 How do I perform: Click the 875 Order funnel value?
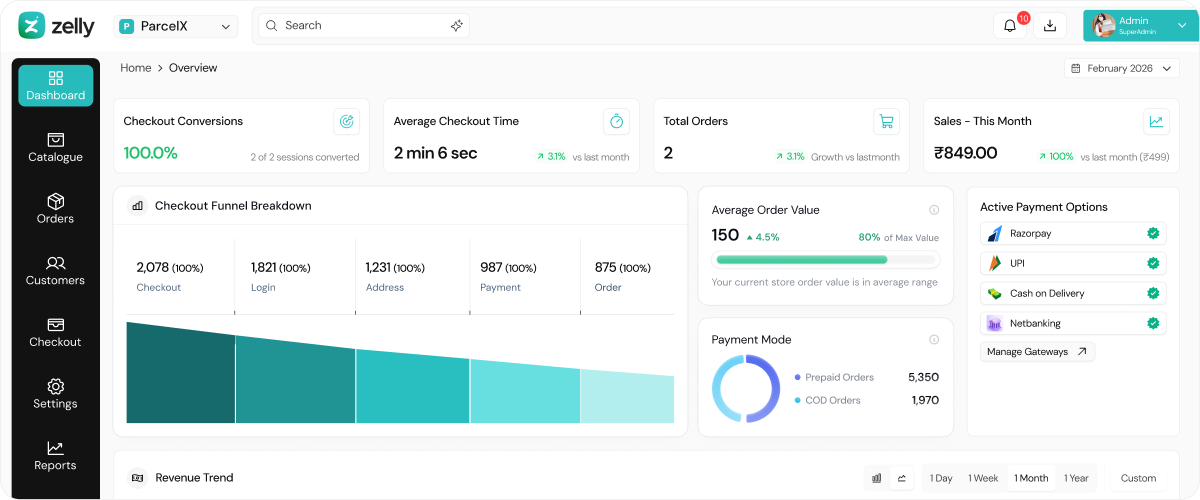pyautogui.click(x=622, y=268)
